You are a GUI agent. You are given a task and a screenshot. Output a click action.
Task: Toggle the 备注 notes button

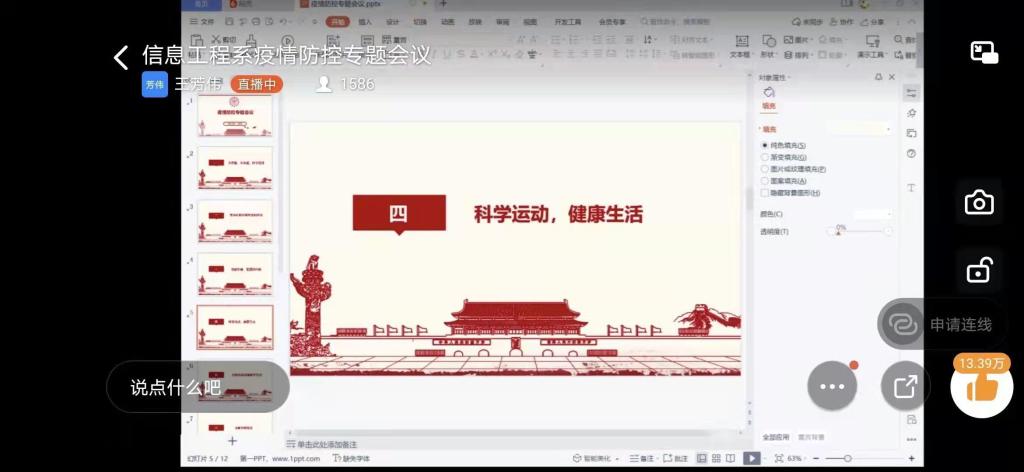(x=644, y=458)
